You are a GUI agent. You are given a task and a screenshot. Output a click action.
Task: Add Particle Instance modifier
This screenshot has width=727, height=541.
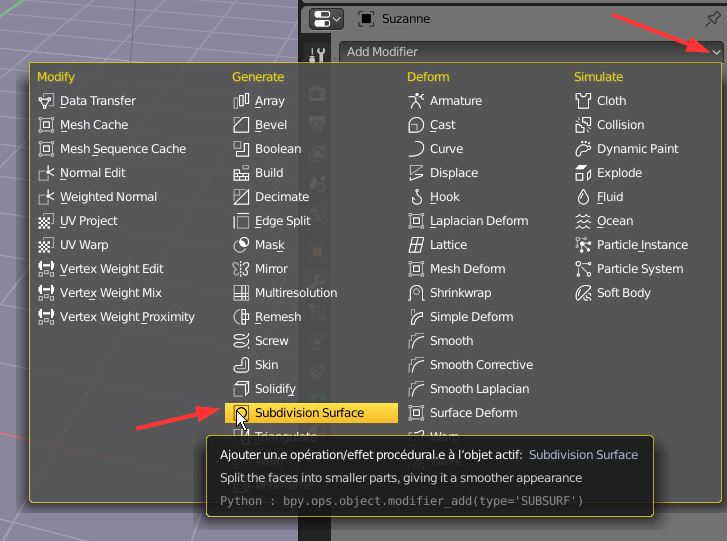click(x=631, y=245)
